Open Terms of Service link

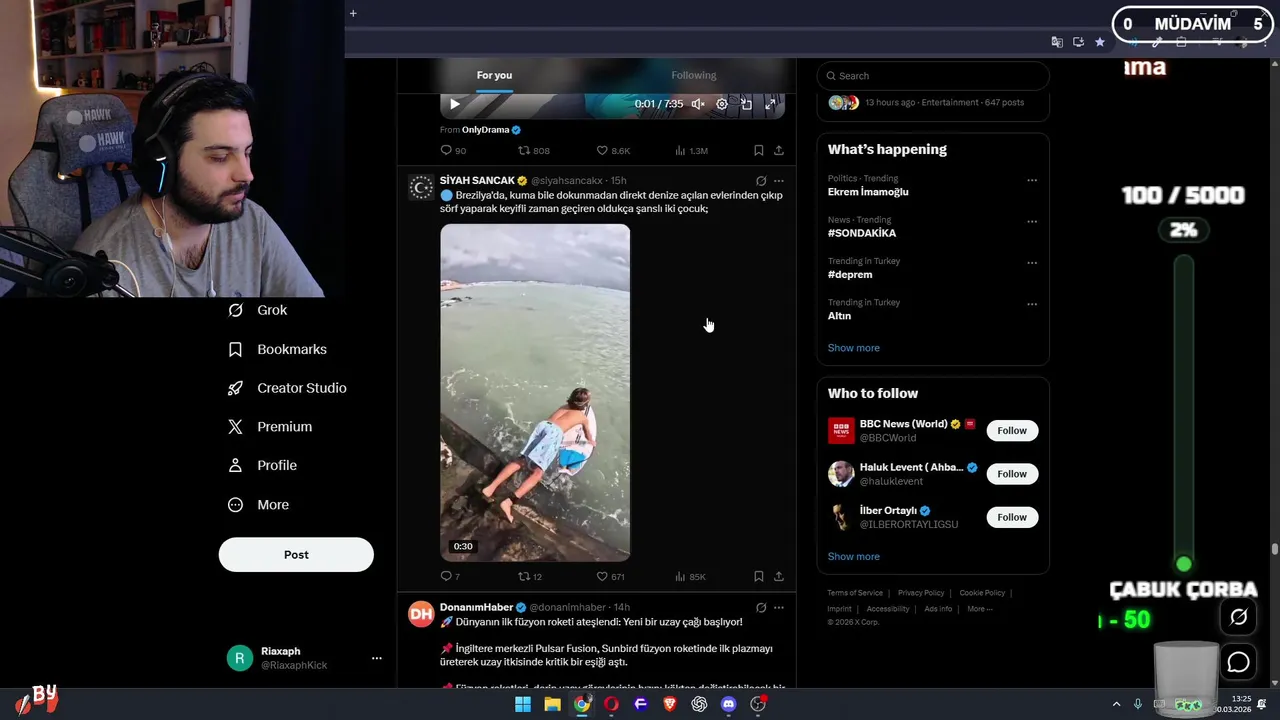pyautogui.click(x=855, y=593)
